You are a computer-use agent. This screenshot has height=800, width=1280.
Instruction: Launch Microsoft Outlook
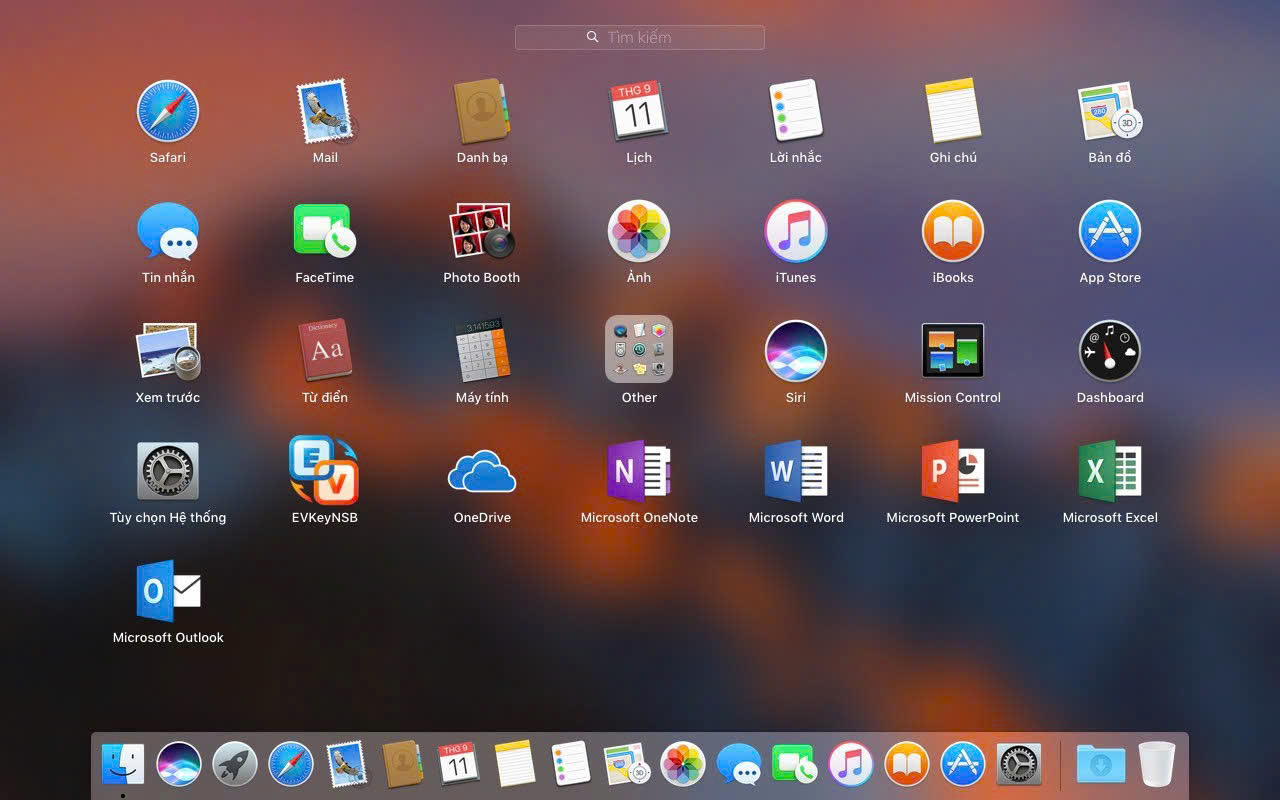pos(168,591)
